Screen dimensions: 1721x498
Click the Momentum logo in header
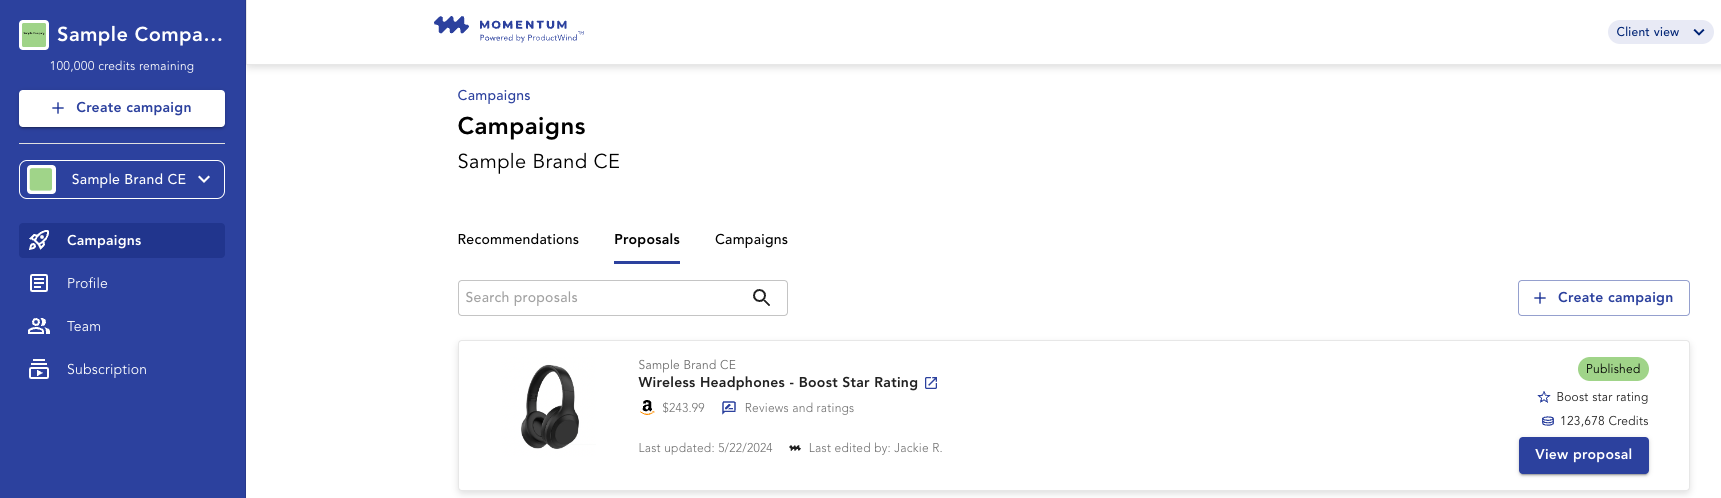click(508, 29)
